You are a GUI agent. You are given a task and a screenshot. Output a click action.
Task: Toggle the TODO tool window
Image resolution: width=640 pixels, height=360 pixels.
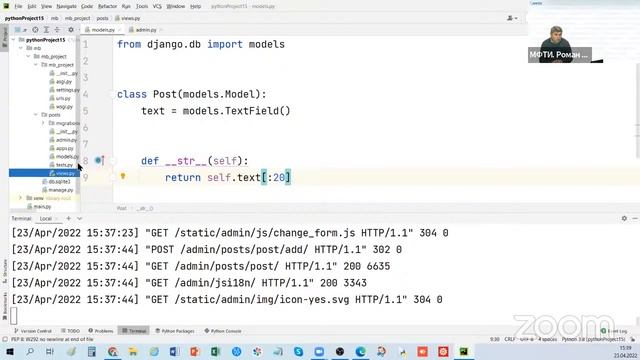71,331
